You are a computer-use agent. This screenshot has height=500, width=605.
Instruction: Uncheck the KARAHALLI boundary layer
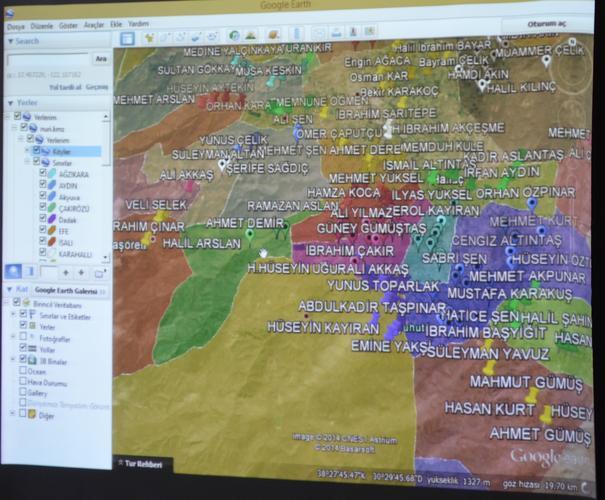(43, 253)
